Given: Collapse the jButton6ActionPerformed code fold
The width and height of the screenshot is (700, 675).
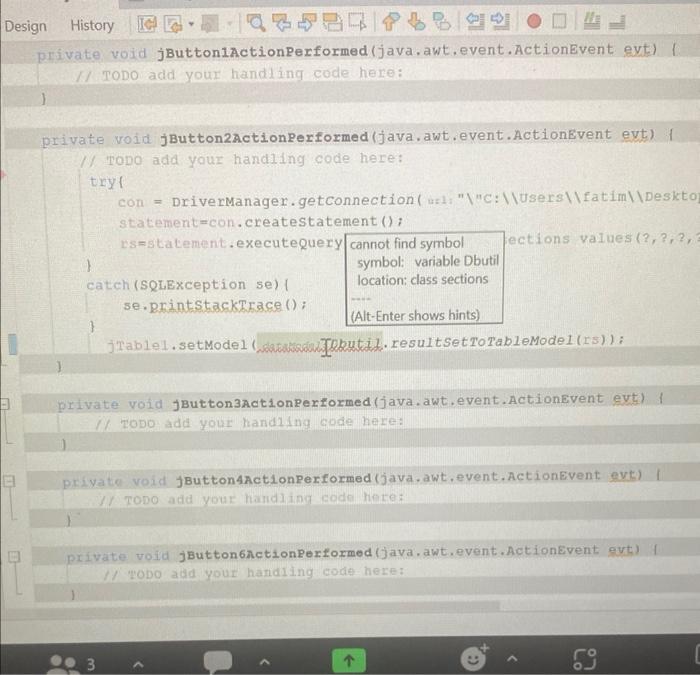Looking at the screenshot, I should tap(14, 556).
